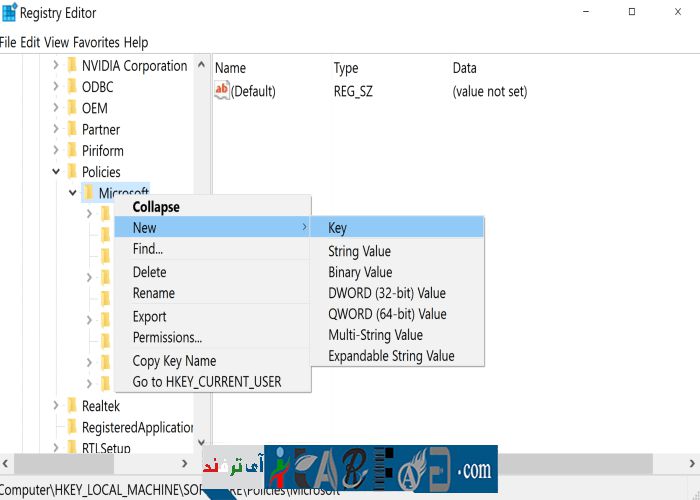Click the Type column header

(x=346, y=68)
